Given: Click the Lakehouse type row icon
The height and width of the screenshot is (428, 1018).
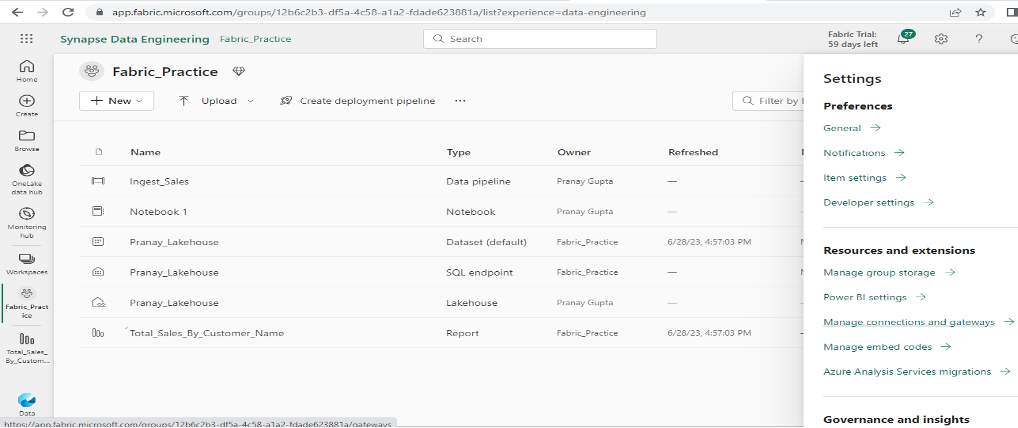Looking at the screenshot, I should tap(98, 303).
